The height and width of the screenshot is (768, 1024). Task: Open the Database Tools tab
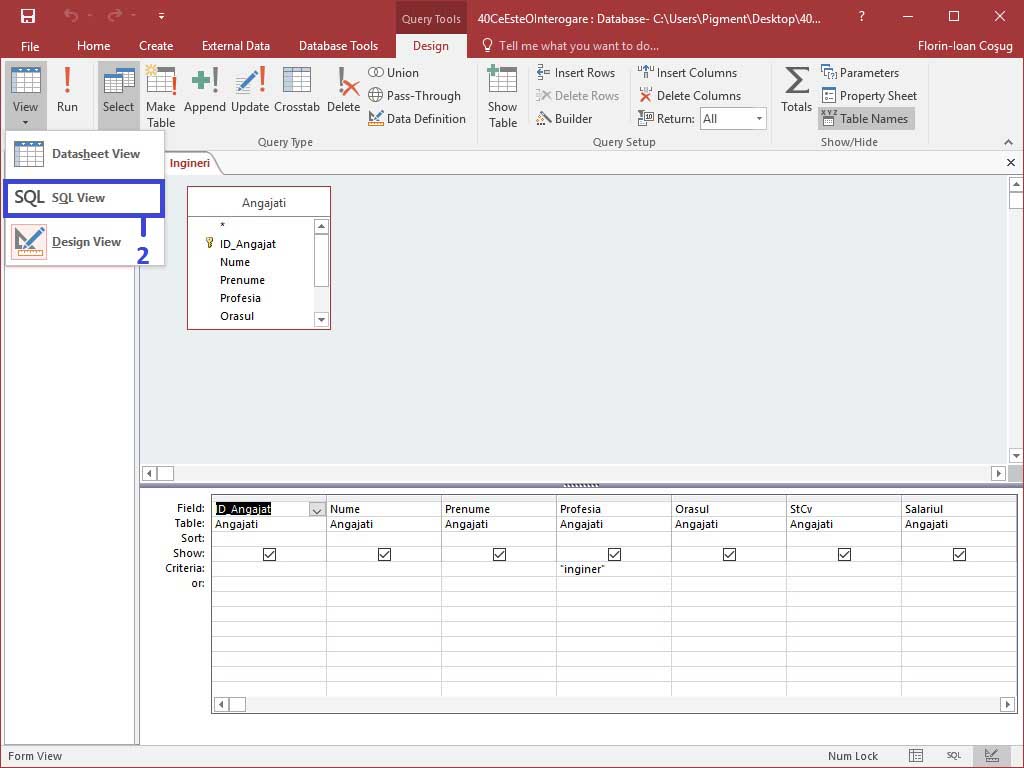pos(338,46)
